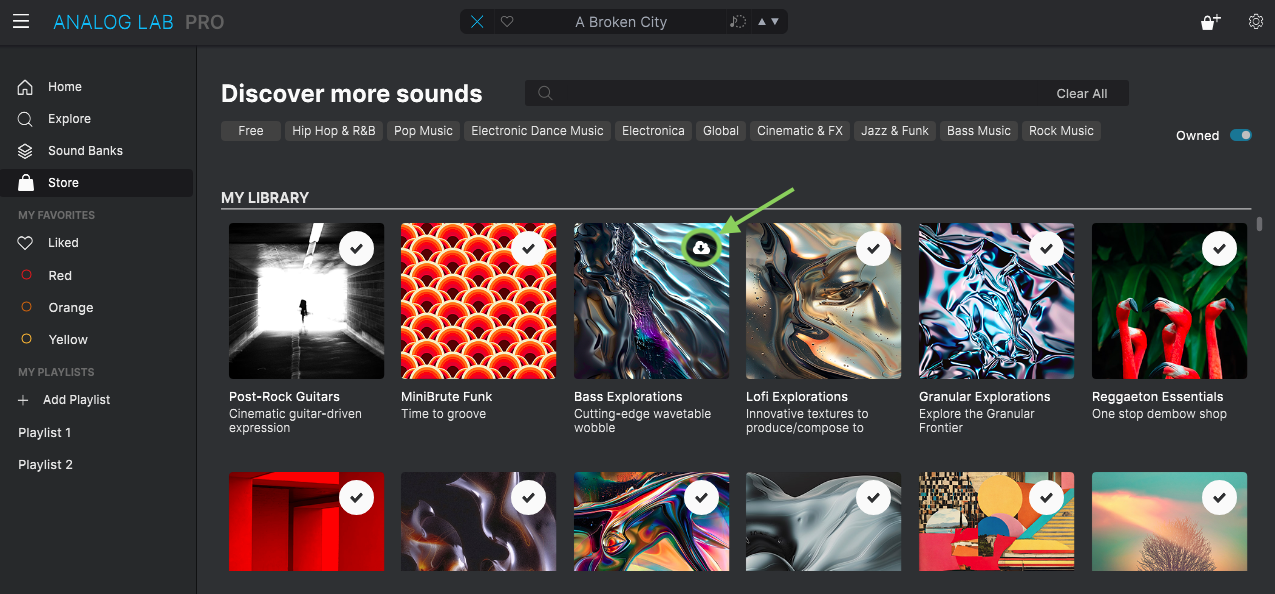Open Post-Rock Guitars artwork thumbnail
Viewport: 1275px width, 594px height.
click(x=306, y=301)
